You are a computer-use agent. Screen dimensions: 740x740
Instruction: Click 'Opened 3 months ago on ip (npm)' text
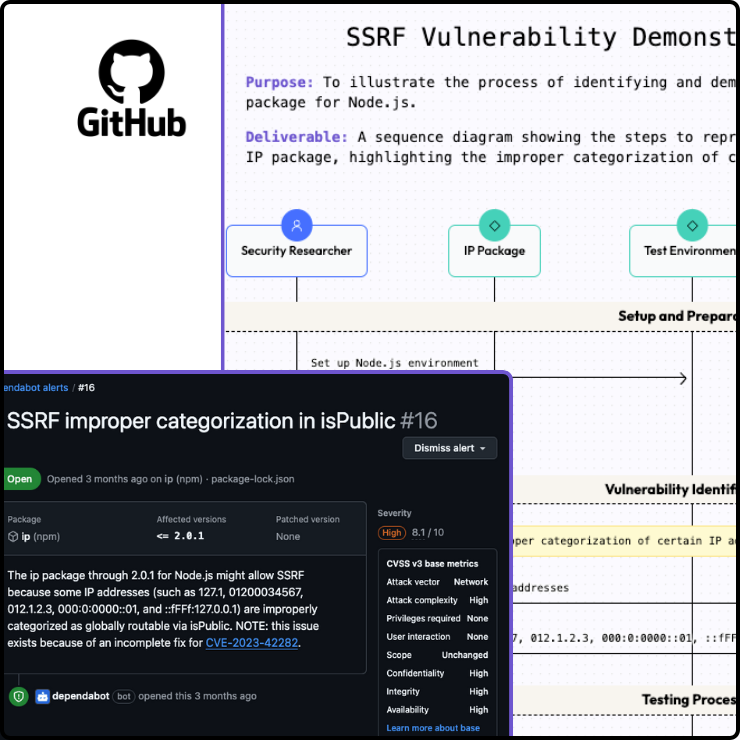tap(125, 479)
